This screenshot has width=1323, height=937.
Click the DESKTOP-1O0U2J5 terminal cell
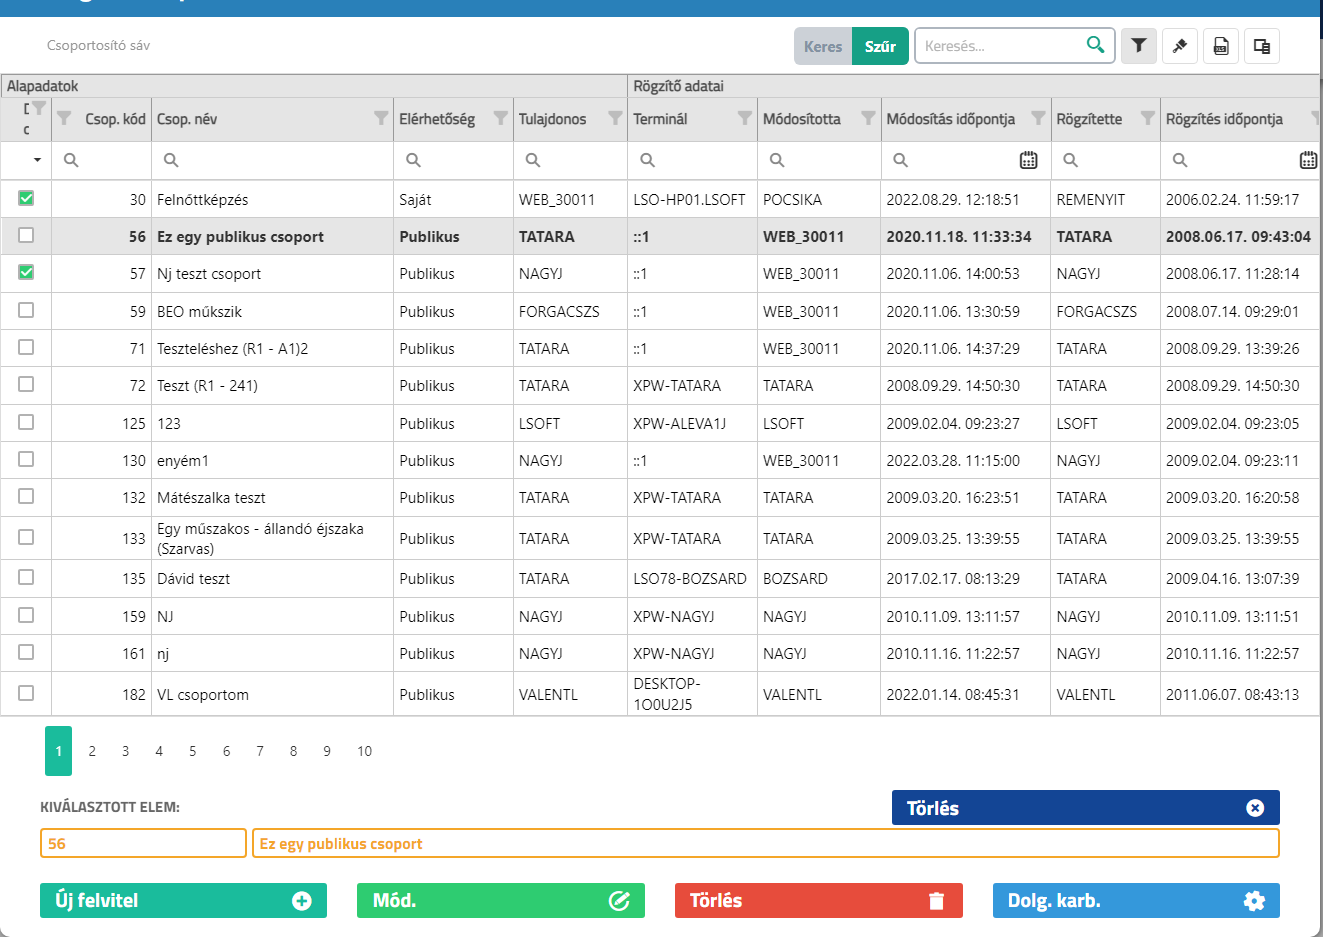pos(691,694)
